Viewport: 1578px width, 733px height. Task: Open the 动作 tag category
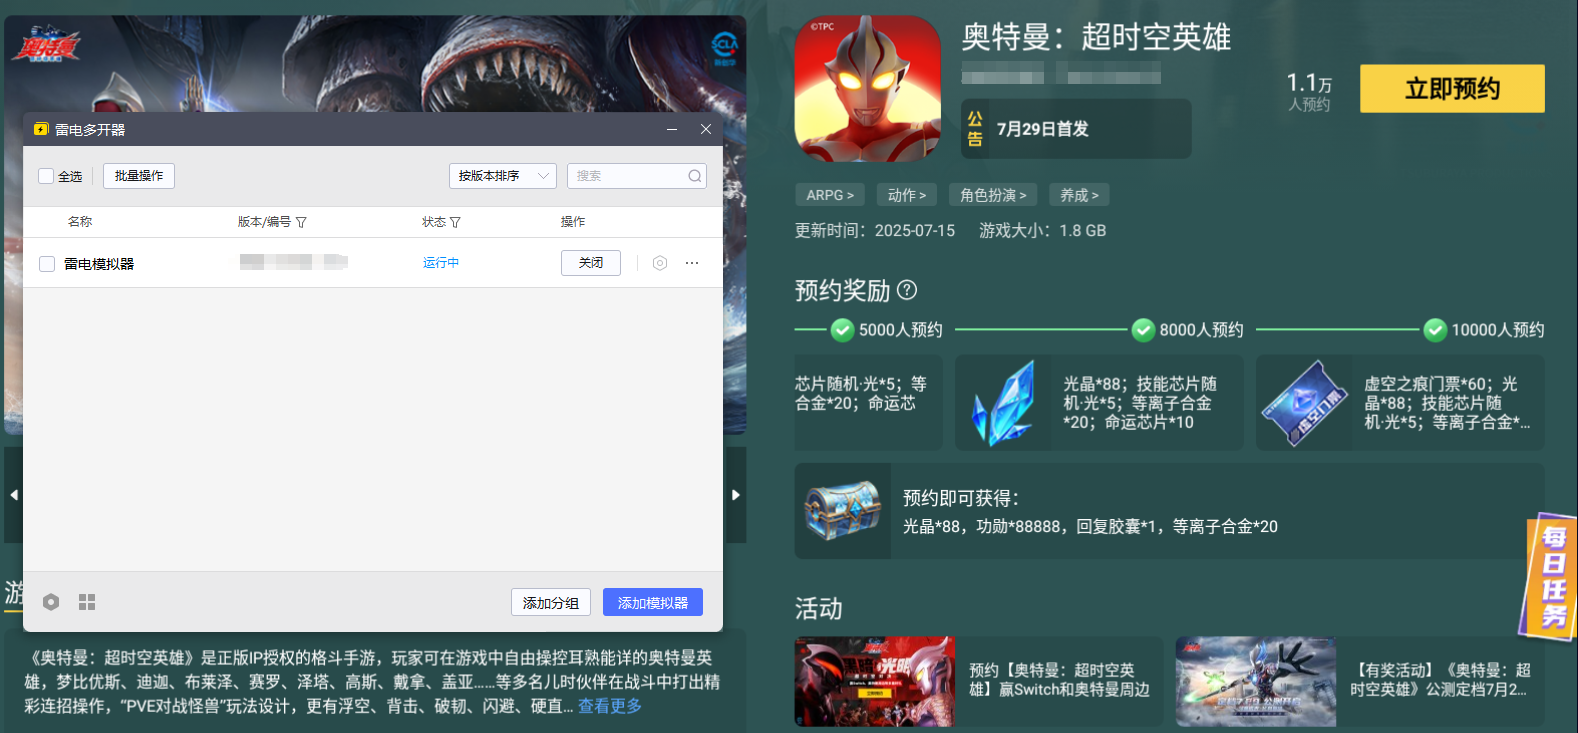(x=907, y=195)
